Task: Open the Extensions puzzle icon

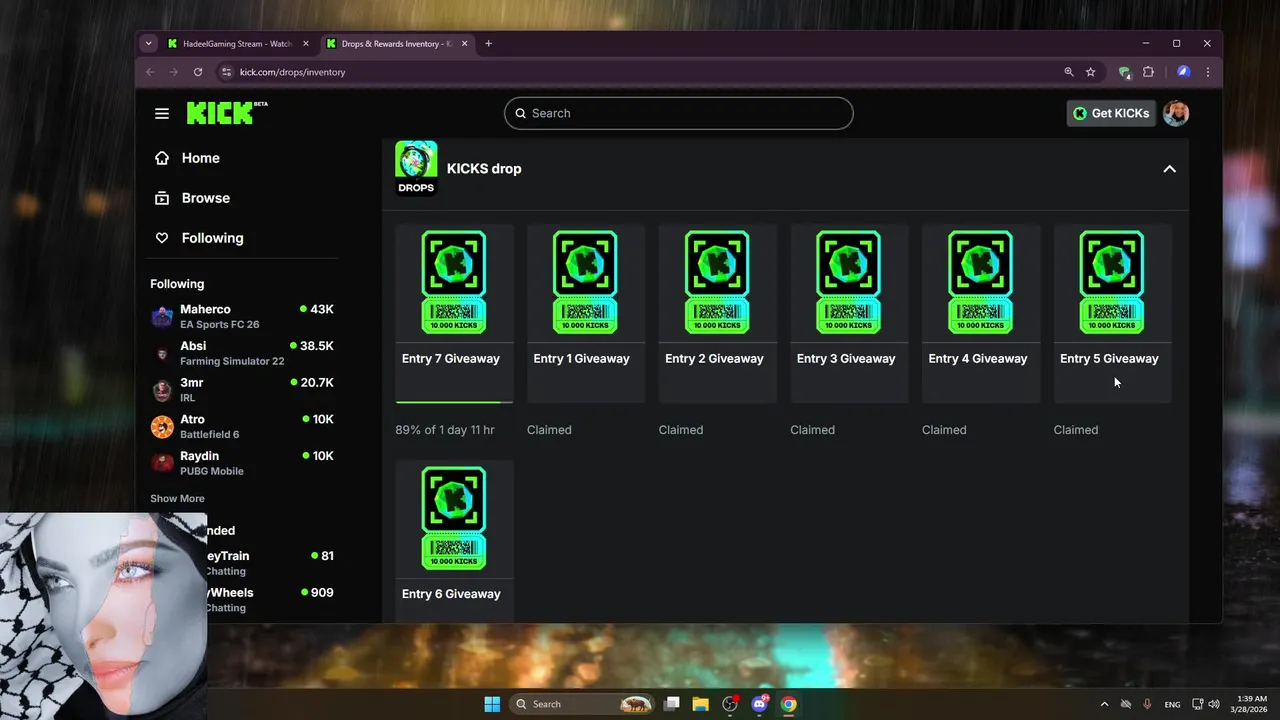Action: click(x=1148, y=72)
